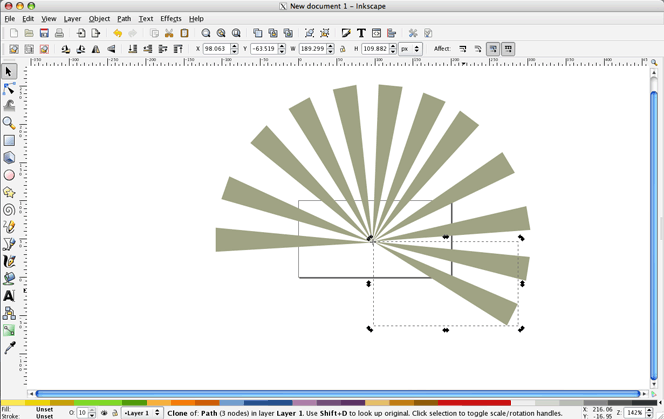The image size is (664, 419).
Task: Select the Ellipse tool
Action: [x=9, y=175]
